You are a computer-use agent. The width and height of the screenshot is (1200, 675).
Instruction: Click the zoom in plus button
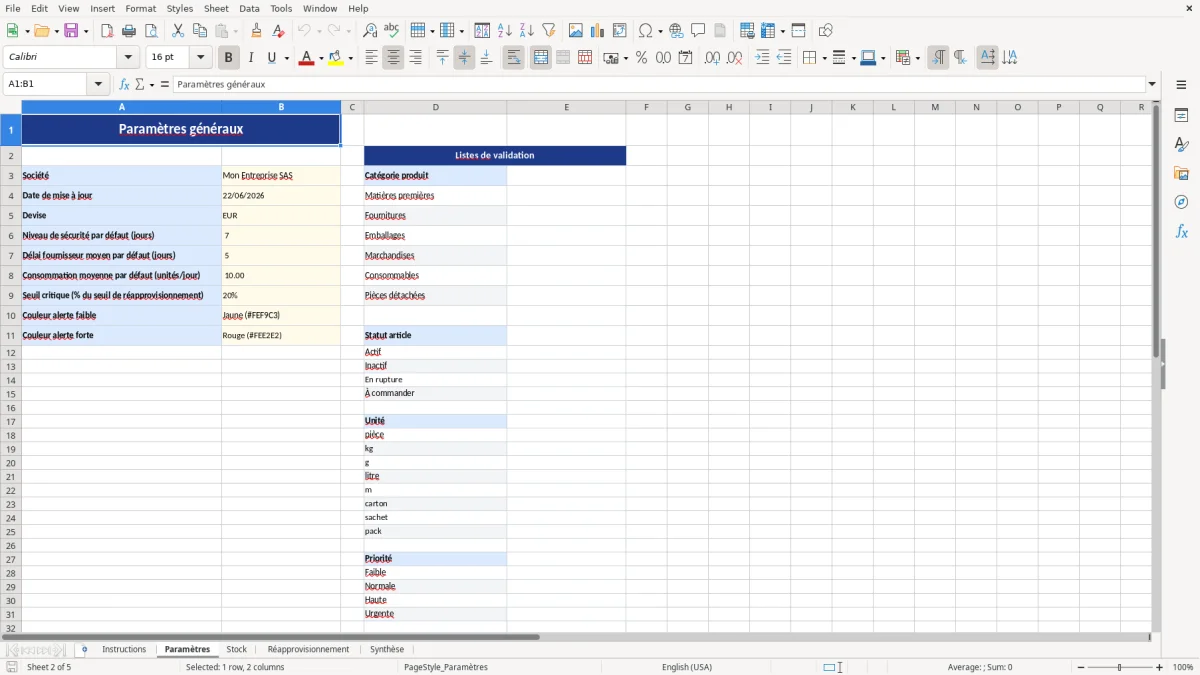pyautogui.click(x=1160, y=667)
